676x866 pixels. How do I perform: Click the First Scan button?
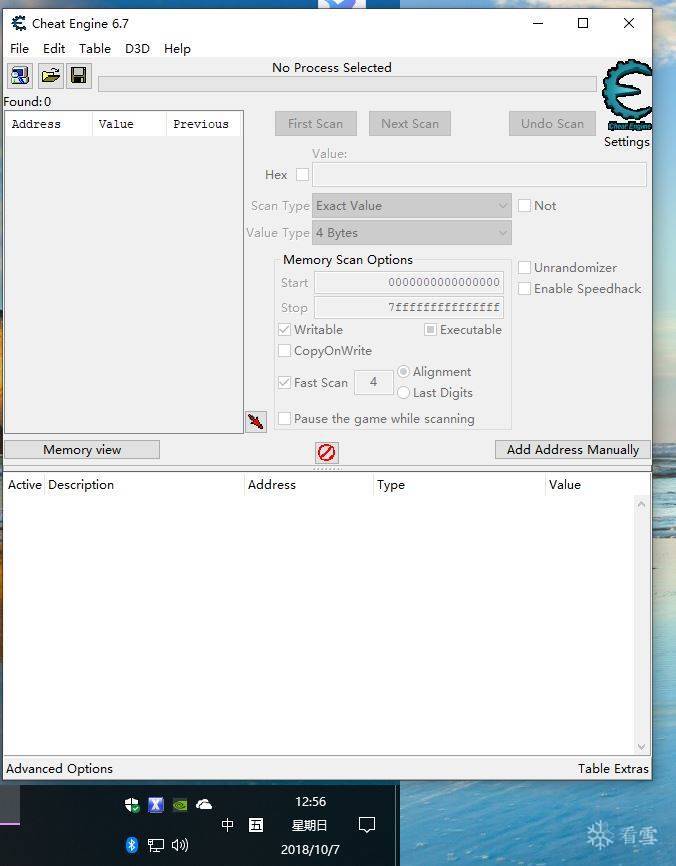315,124
